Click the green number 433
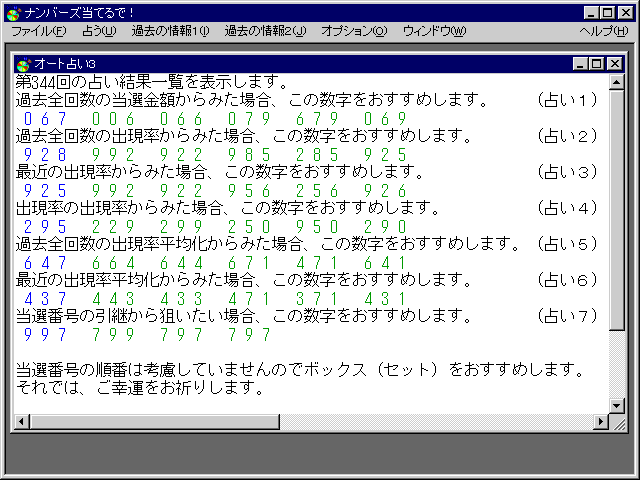Viewport: 640px width, 480px height. pyautogui.click(x=181, y=299)
